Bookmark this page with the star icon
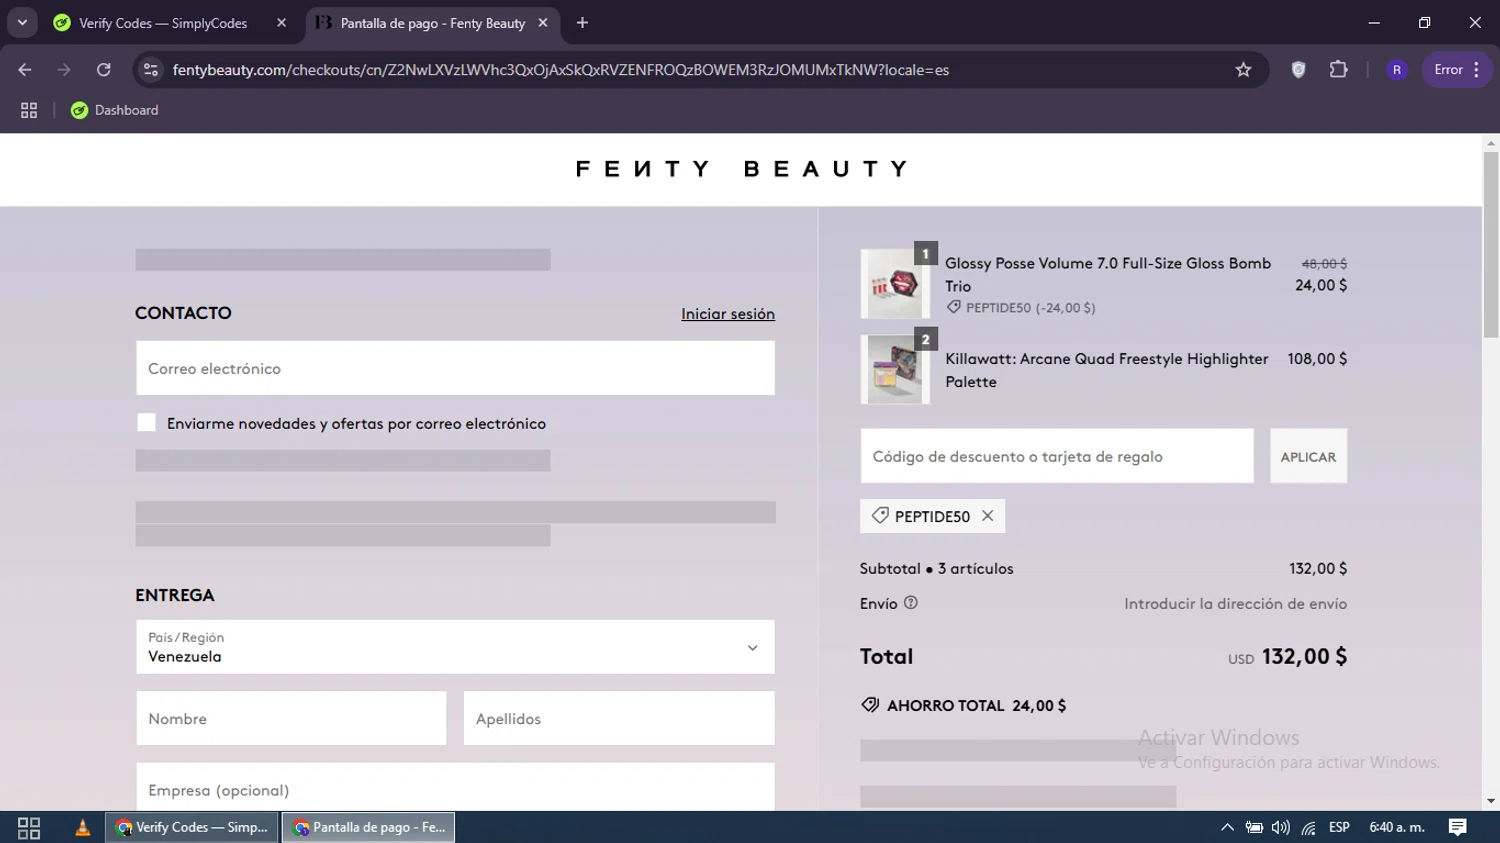Screen dimensions: 1500x843 pyautogui.click(x=1243, y=70)
